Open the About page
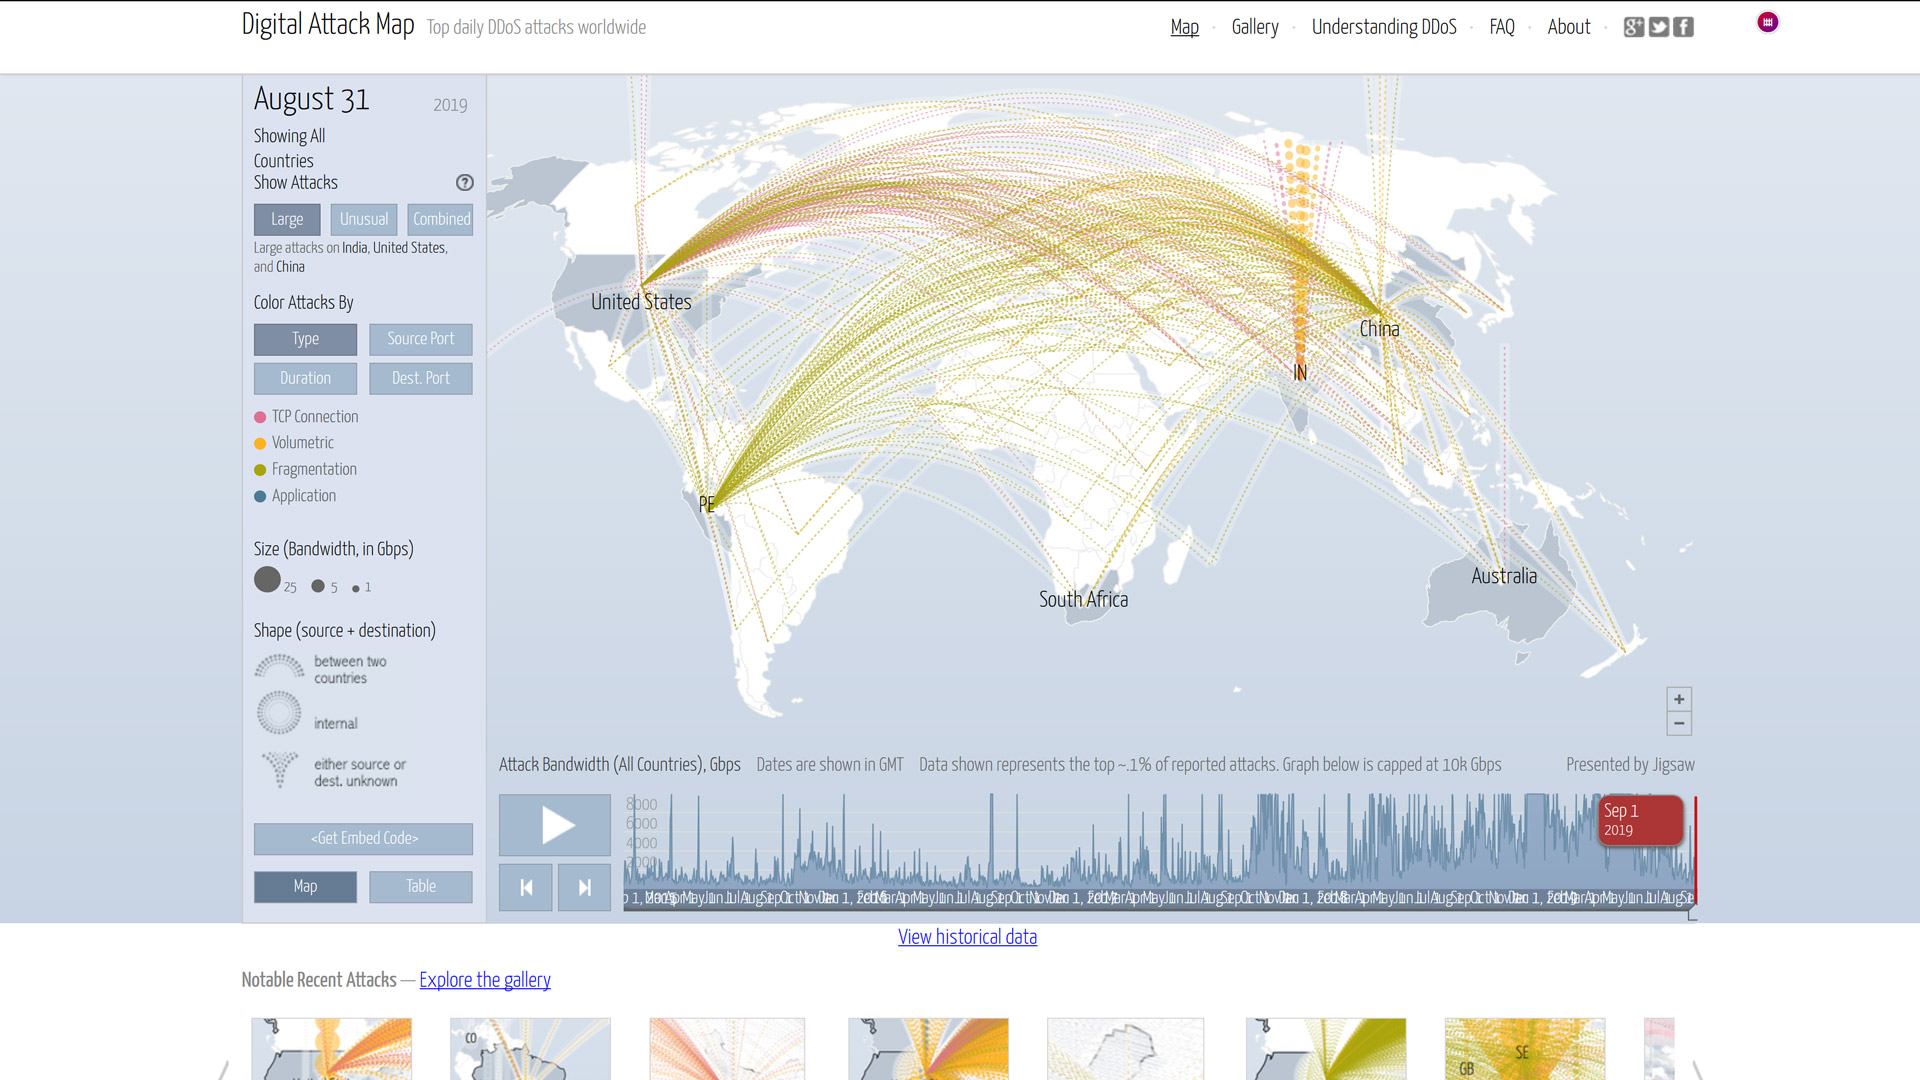 coord(1569,27)
